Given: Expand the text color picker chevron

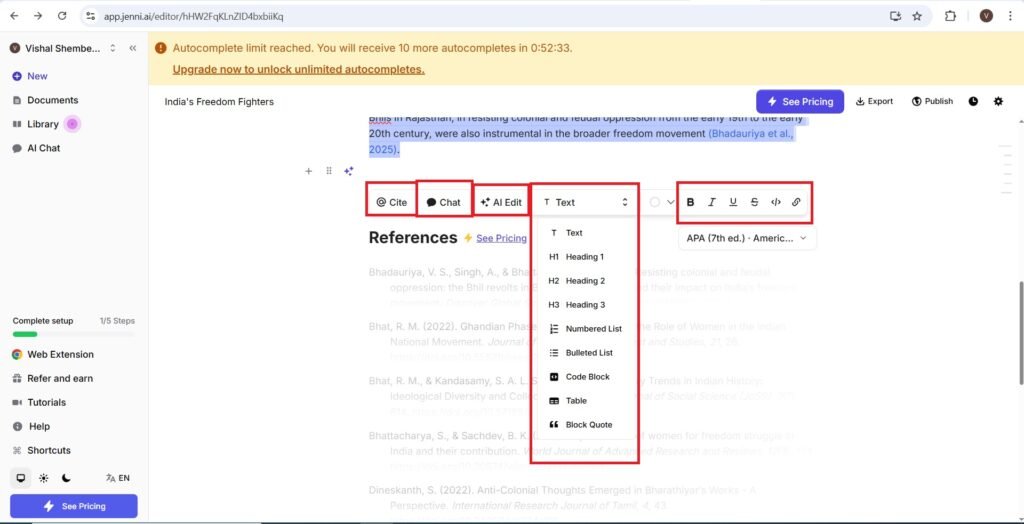Looking at the screenshot, I should pyautogui.click(x=671, y=202).
